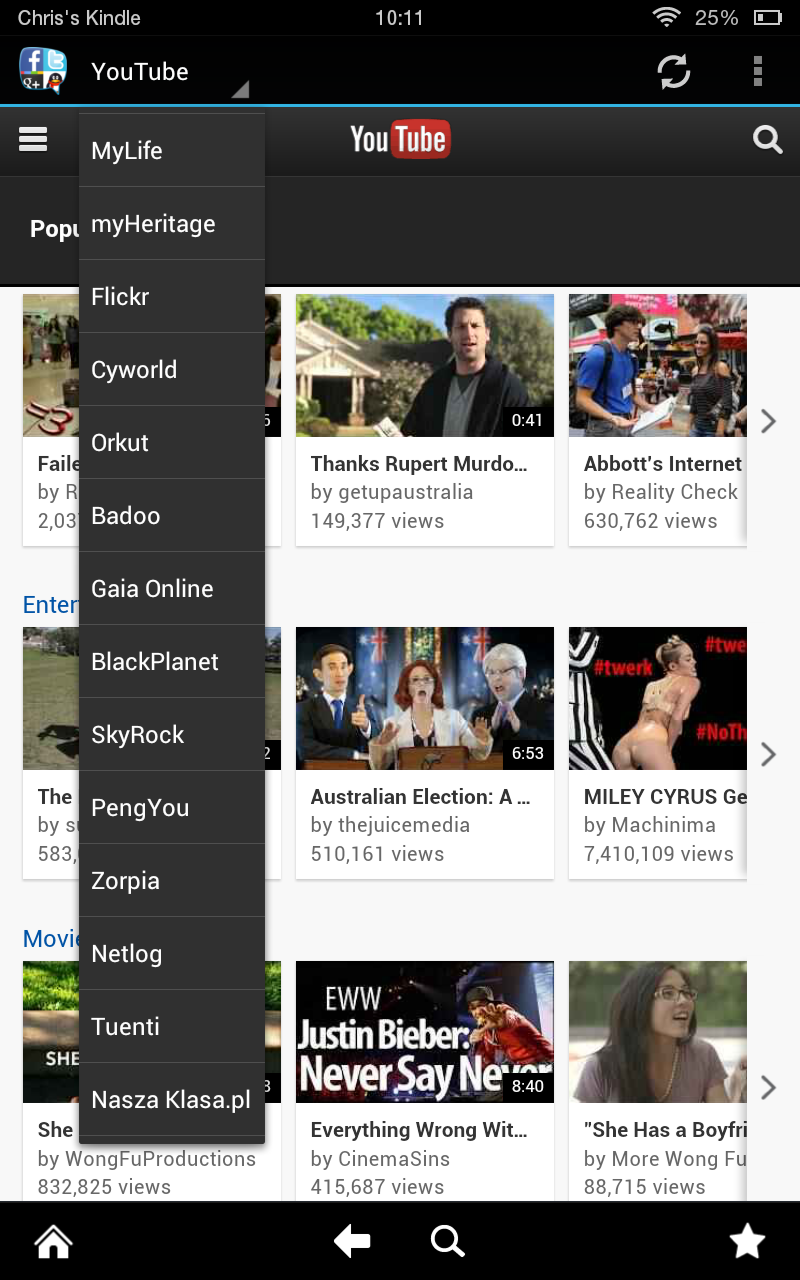The image size is (800, 1280).
Task: Open the MILEY CYRUS video thumbnail
Action: point(658,698)
